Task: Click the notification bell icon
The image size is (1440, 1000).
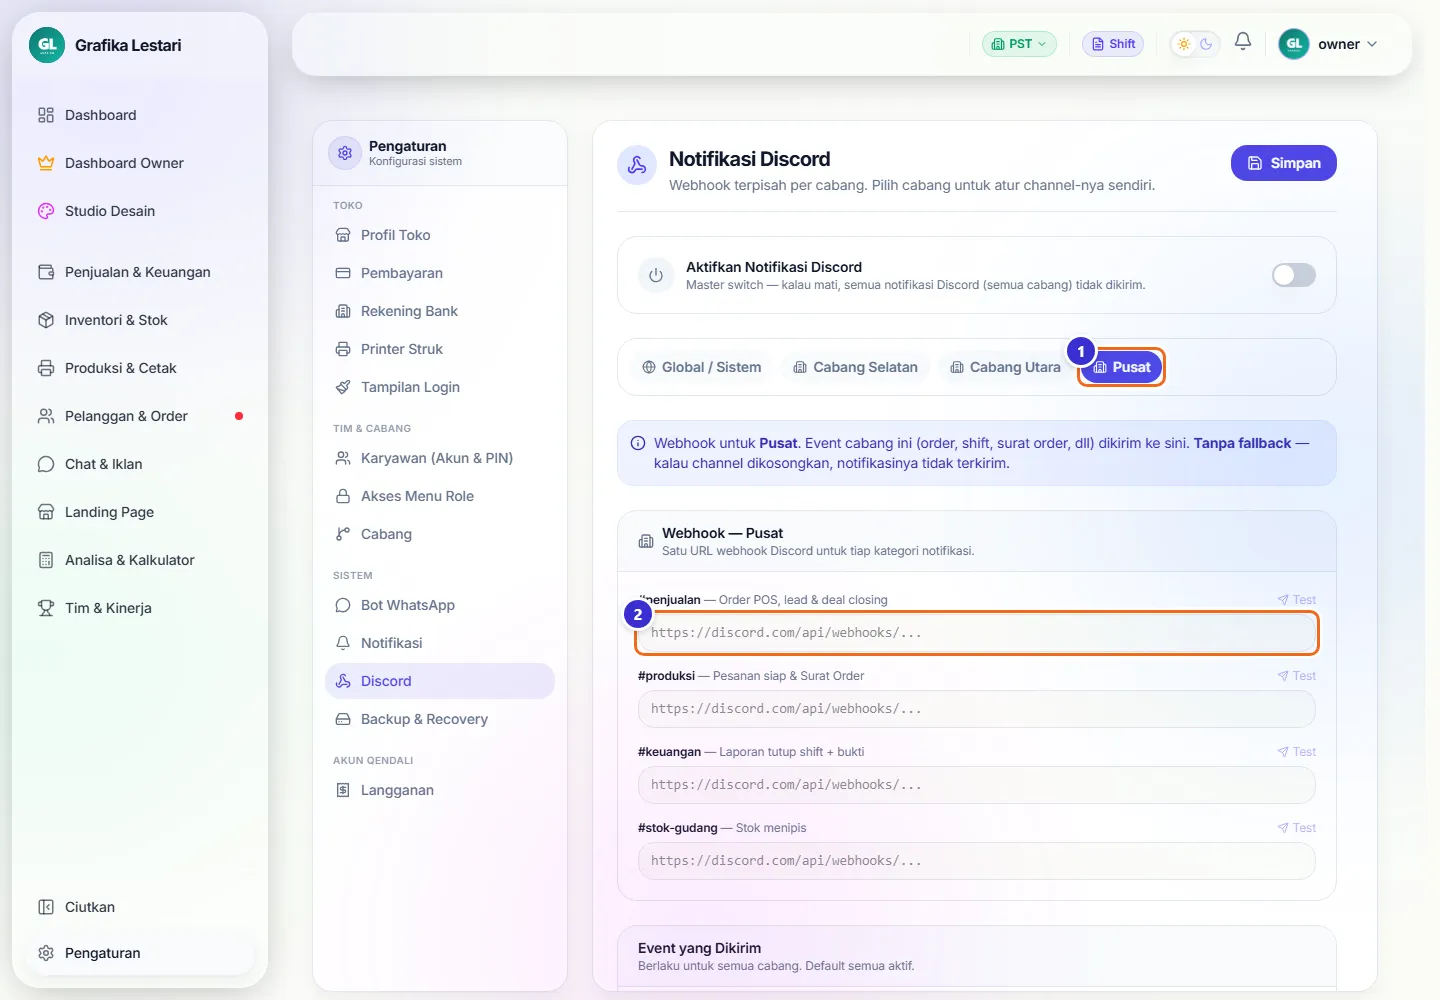Action: point(1243,41)
